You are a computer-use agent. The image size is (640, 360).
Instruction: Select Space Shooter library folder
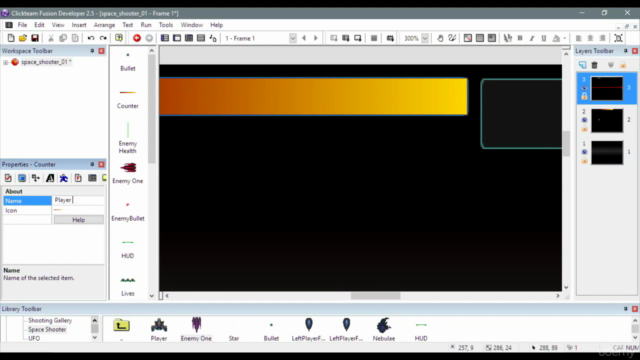(x=47, y=329)
